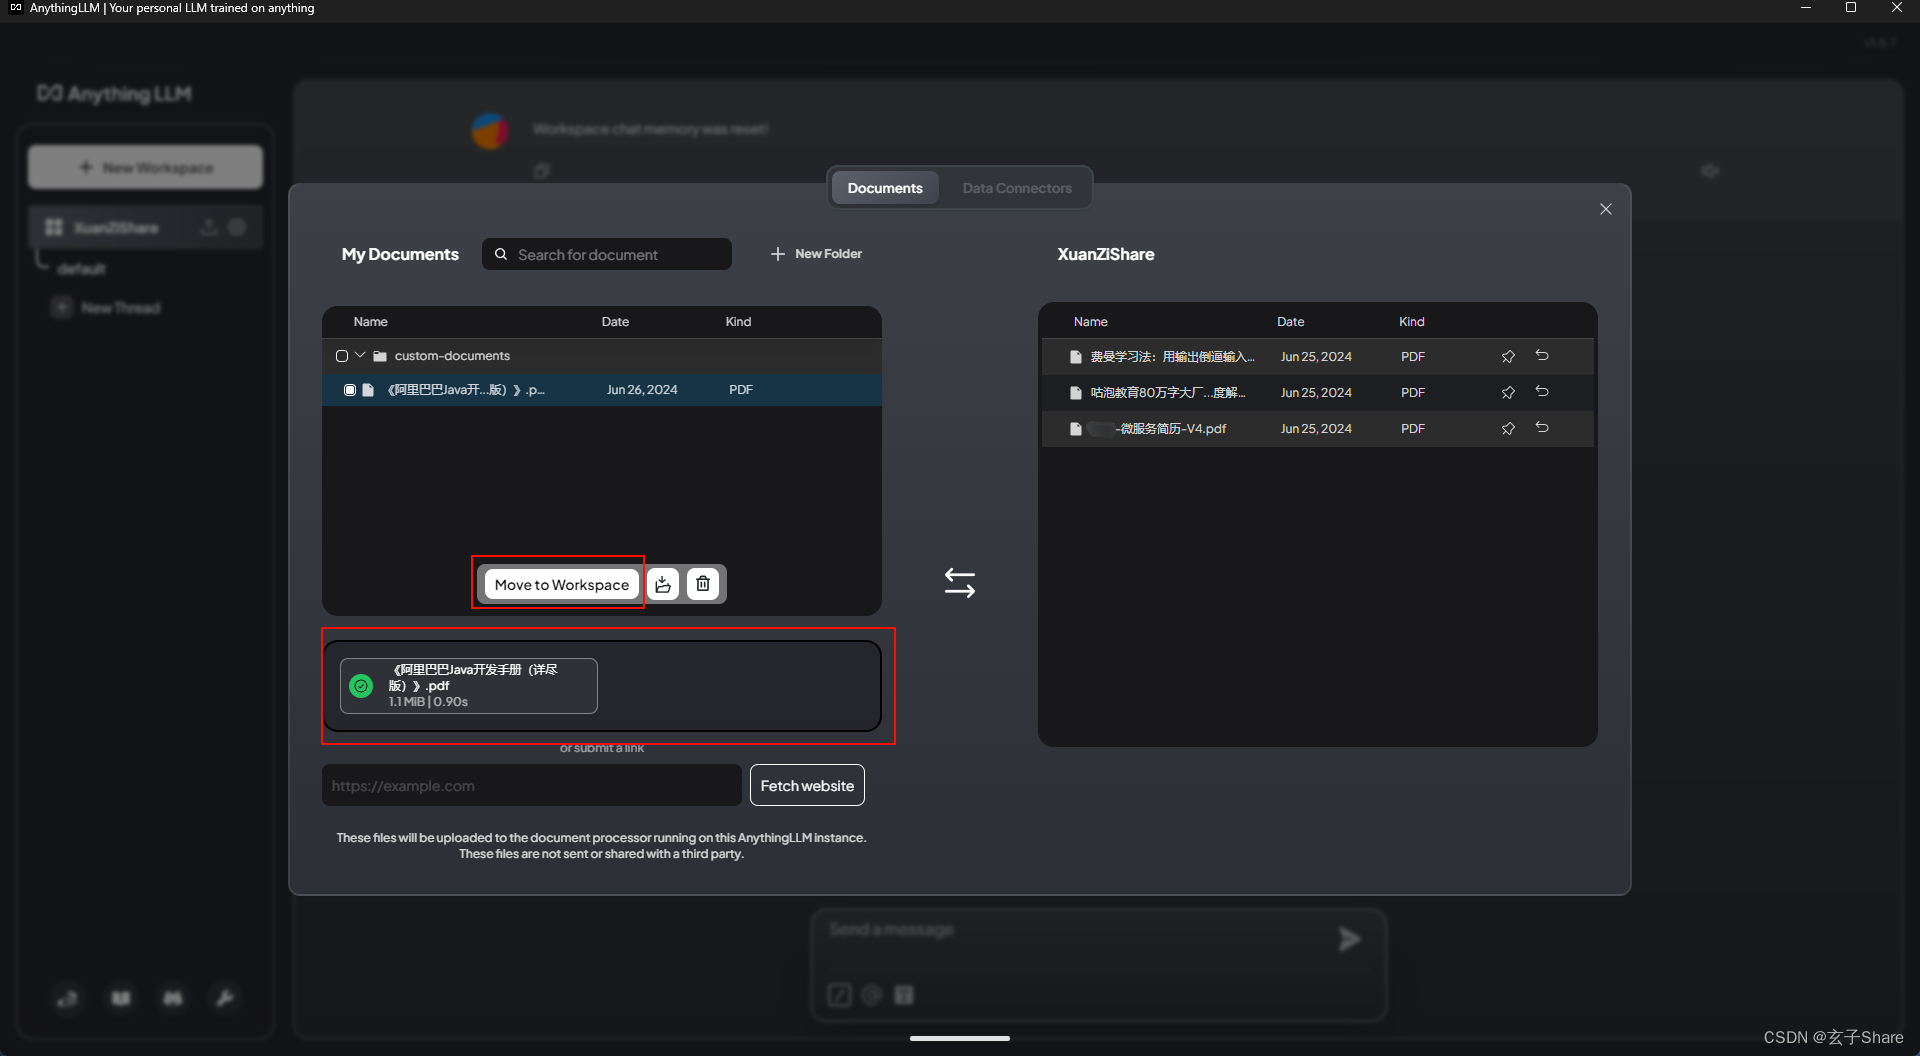The image size is (1920, 1056).
Task: Close the documents modal with the X
Action: pos(1606,209)
